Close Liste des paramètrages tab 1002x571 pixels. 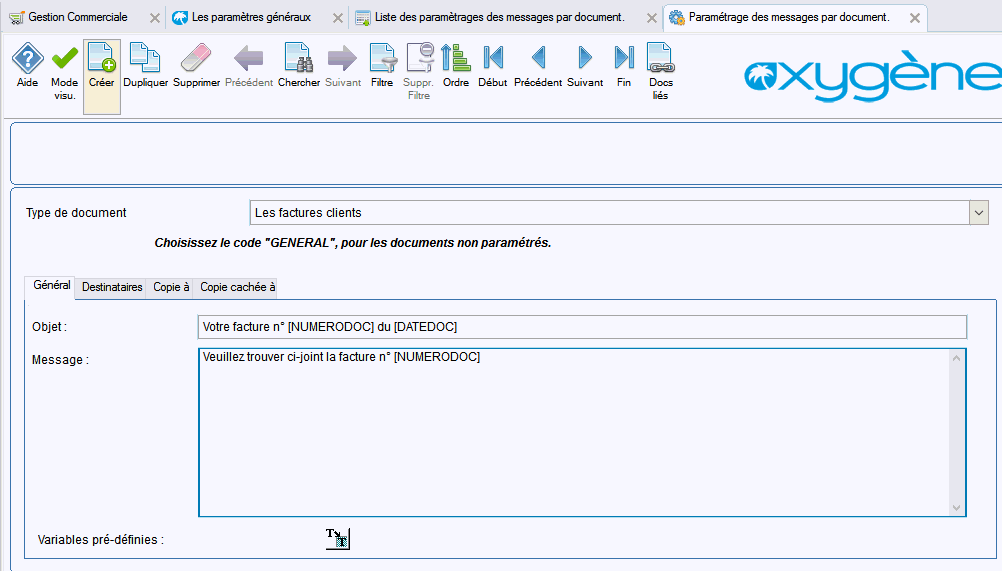click(652, 19)
